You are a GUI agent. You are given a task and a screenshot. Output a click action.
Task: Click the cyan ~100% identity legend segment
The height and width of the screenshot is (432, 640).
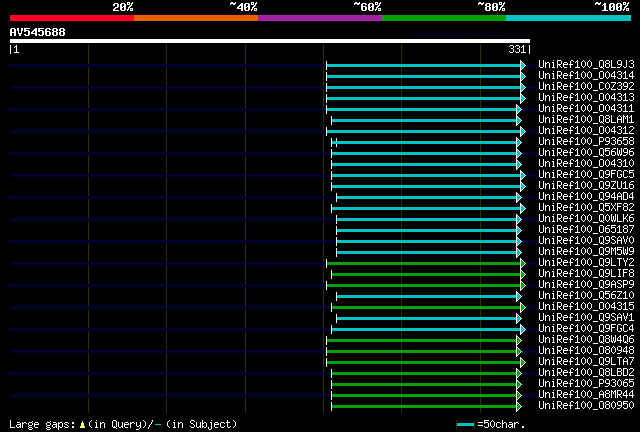(569, 18)
